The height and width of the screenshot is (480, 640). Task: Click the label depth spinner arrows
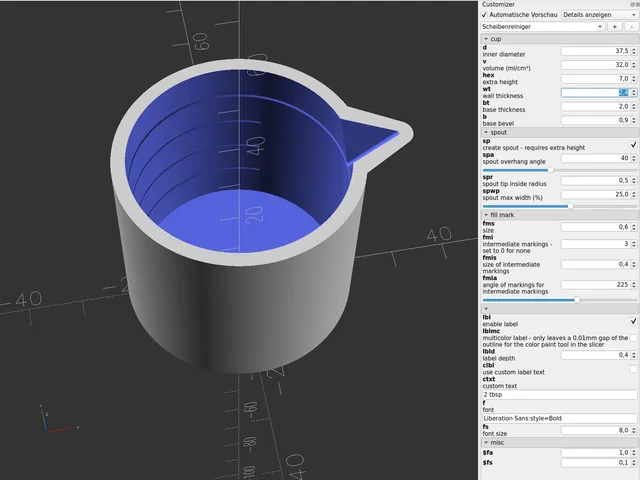pos(634,355)
